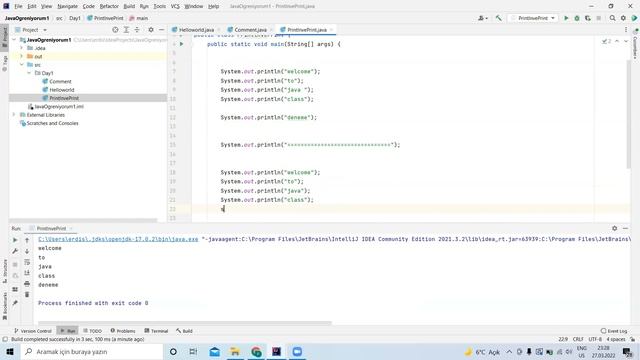Build project with the hammer icon
The height and width of the screenshot is (360, 640).
click(498, 18)
